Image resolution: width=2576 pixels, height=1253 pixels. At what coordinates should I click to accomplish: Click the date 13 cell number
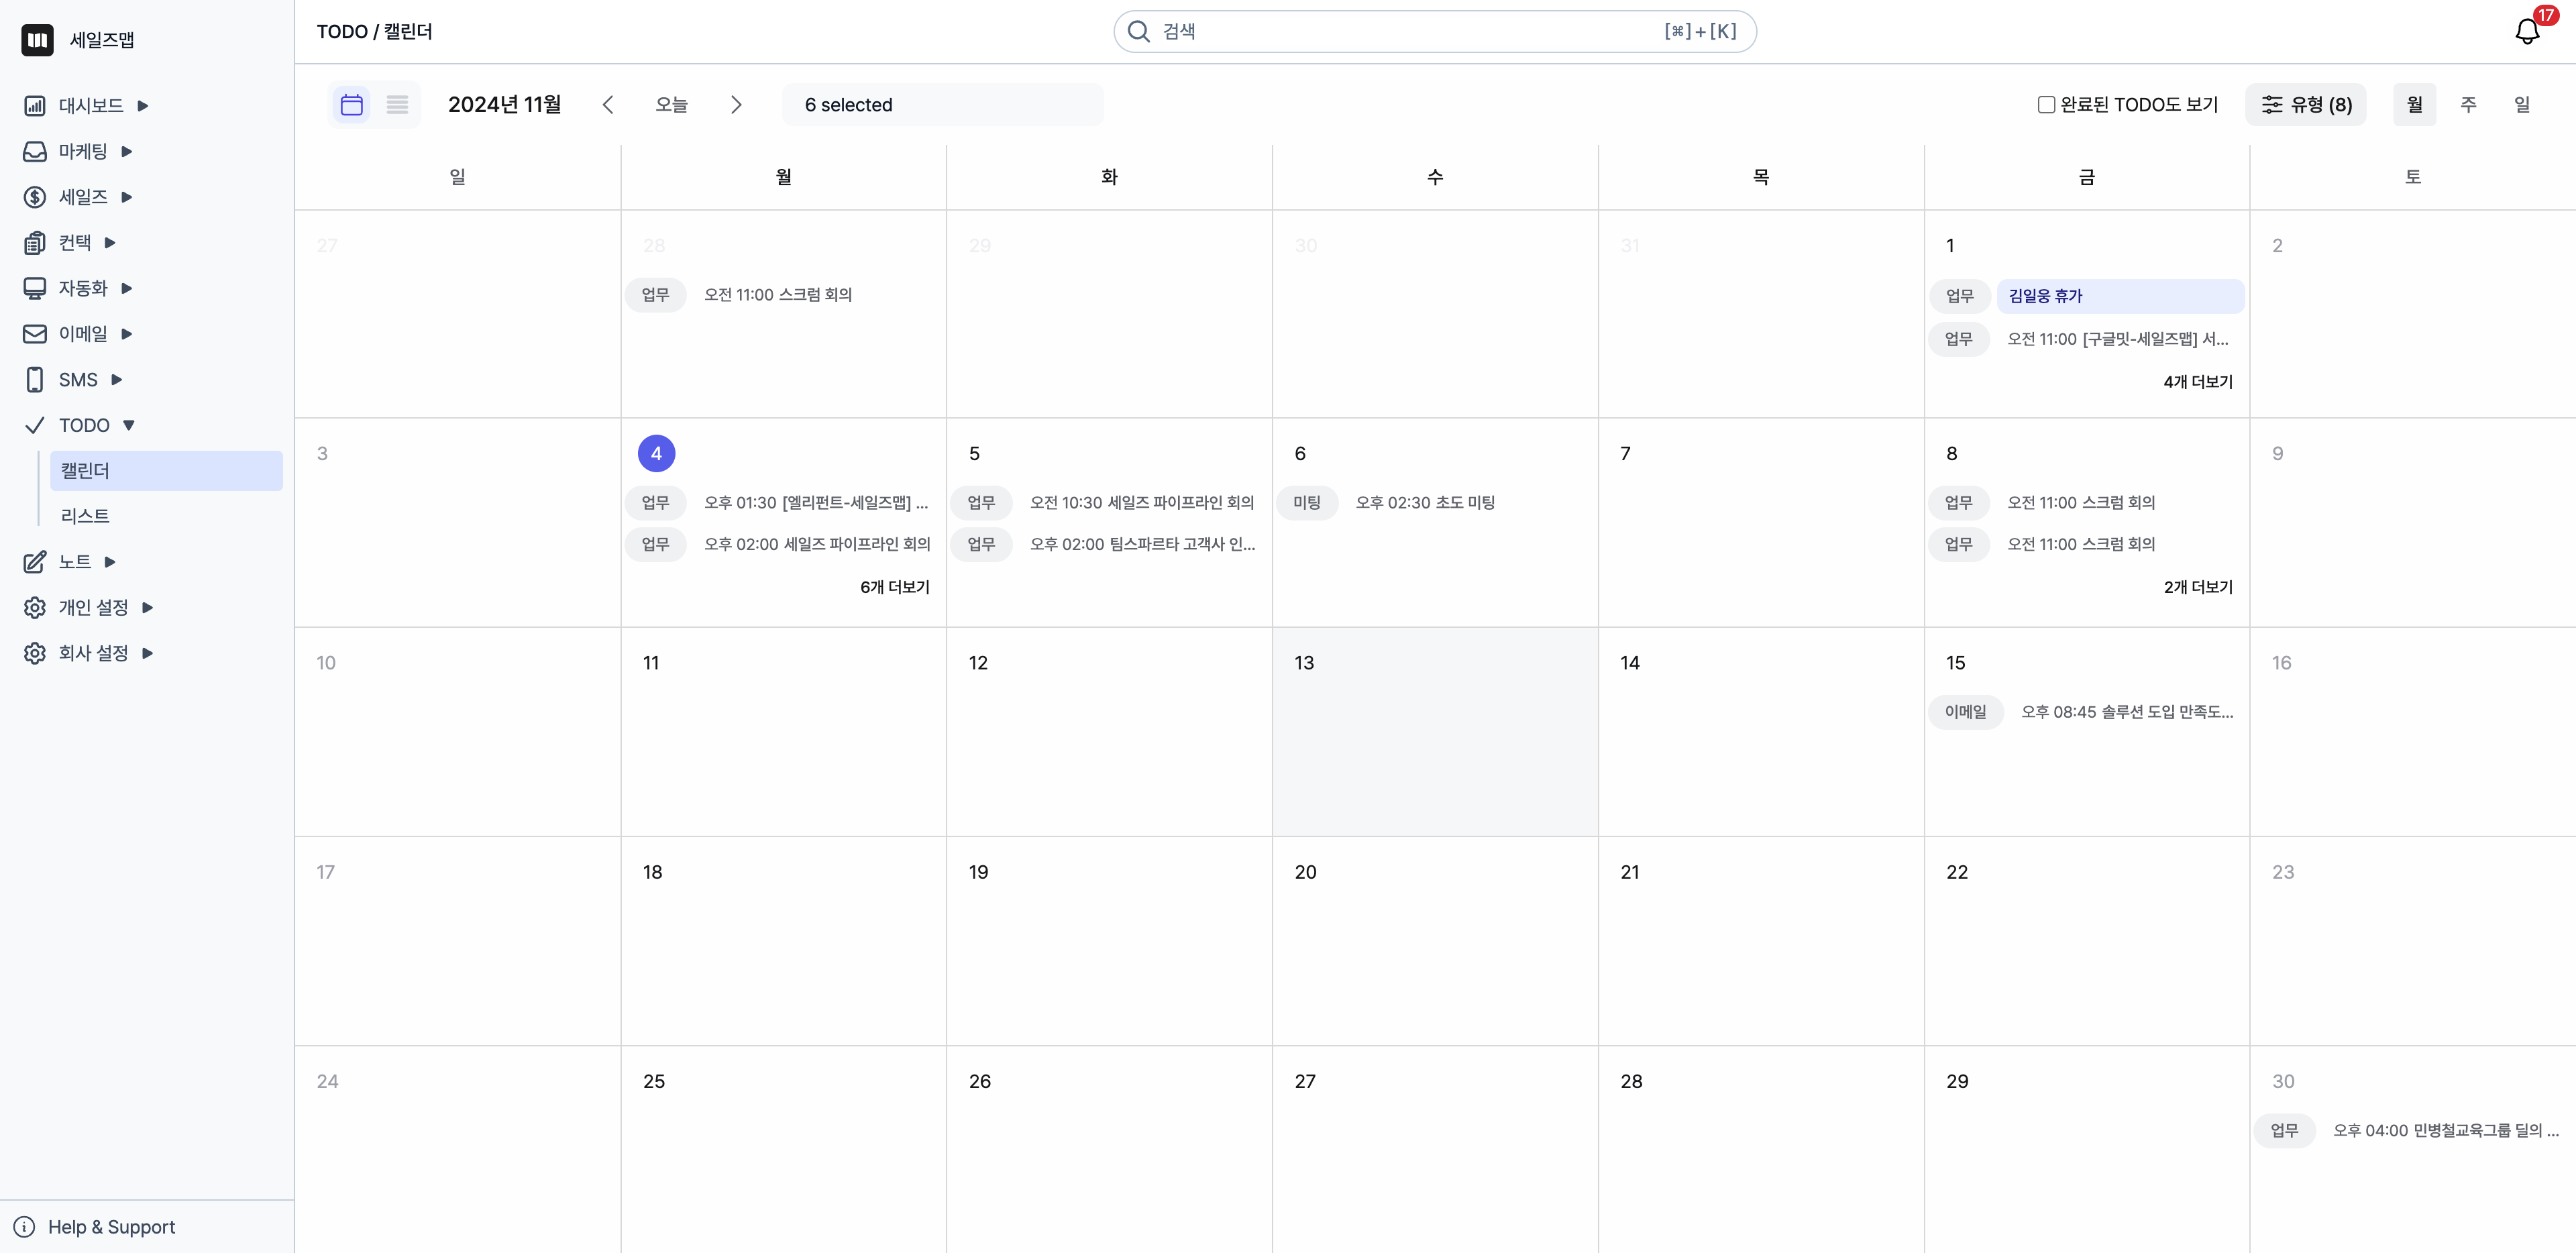pyautogui.click(x=1304, y=663)
